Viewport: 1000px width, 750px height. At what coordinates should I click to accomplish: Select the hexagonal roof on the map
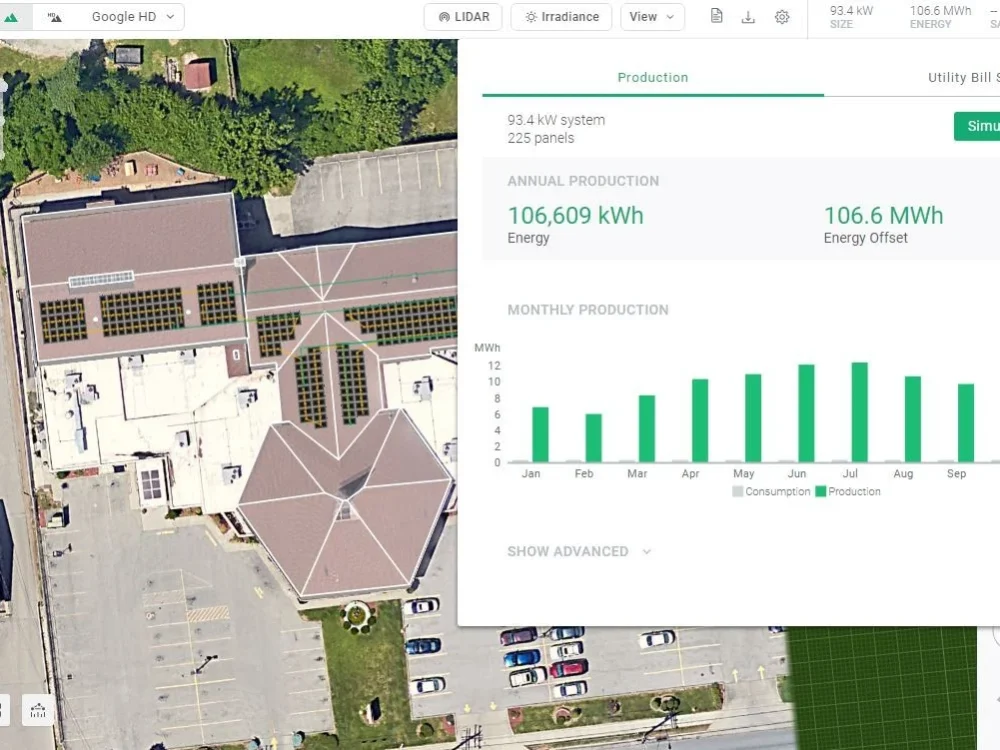344,501
